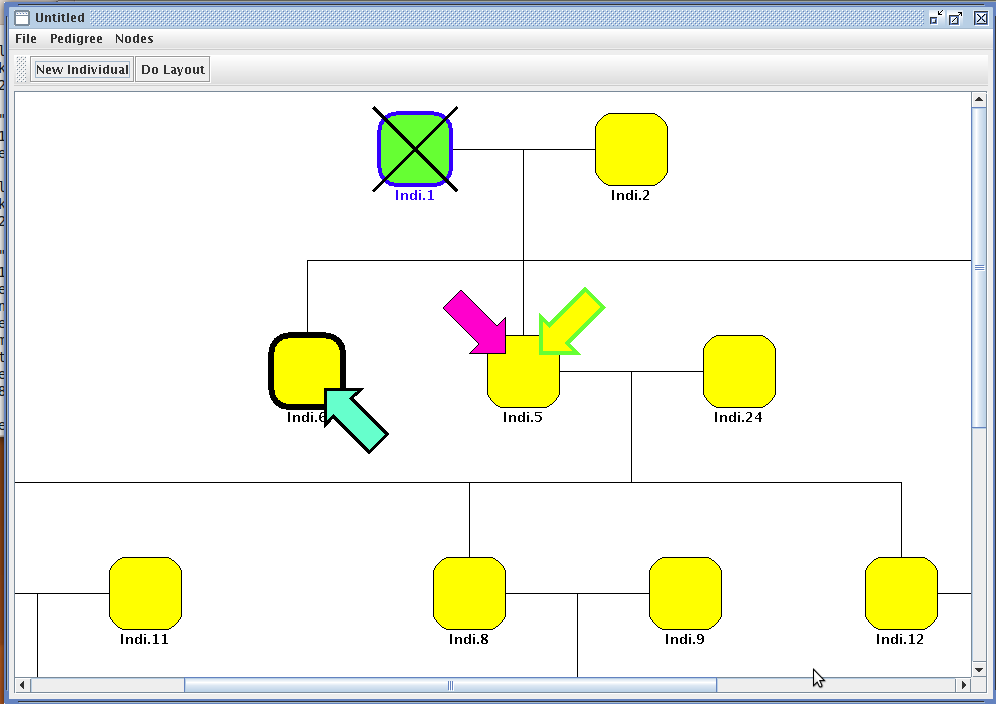
Task: Select the crossed-out green Indi.1 node
Action: click(x=415, y=149)
